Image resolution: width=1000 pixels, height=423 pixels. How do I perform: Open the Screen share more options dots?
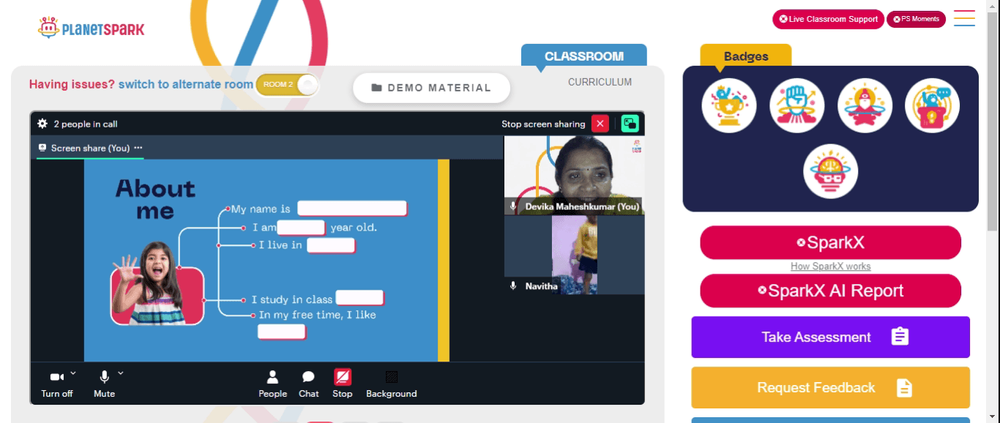click(x=138, y=148)
